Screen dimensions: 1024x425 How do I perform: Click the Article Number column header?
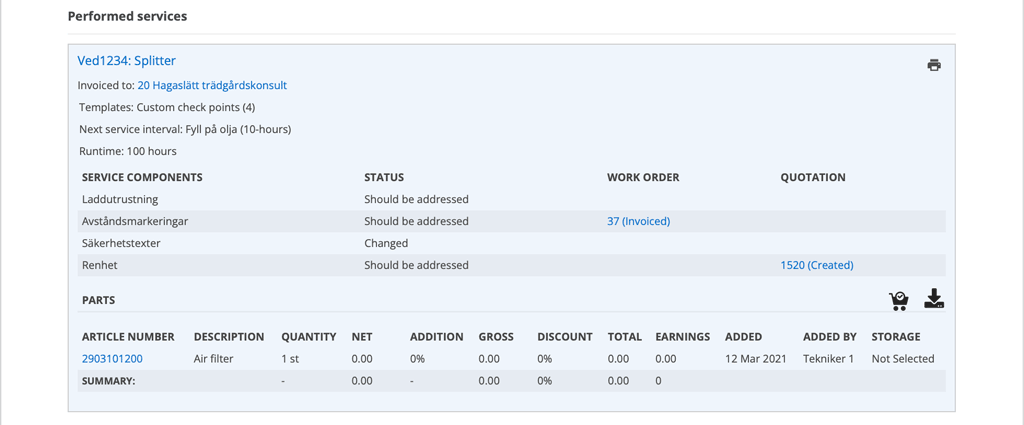(128, 337)
